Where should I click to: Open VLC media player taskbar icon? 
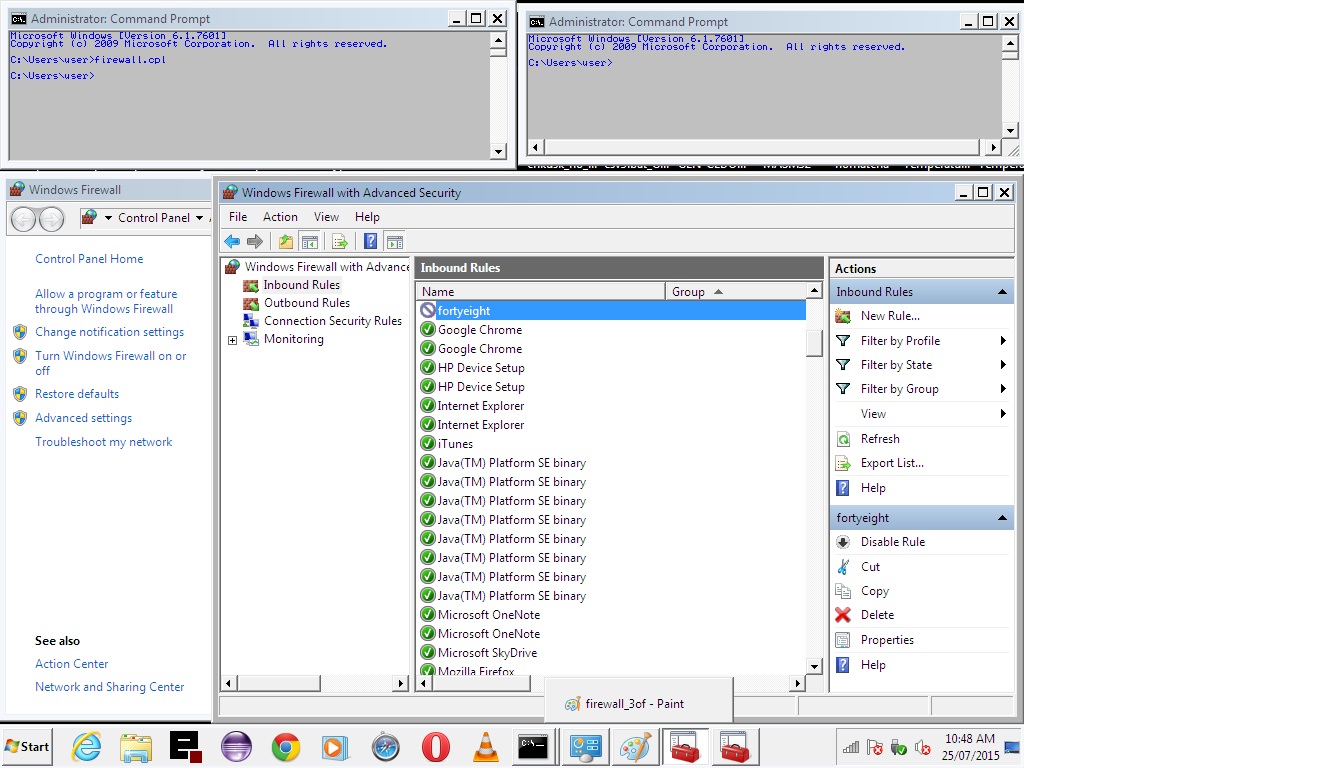click(485, 747)
